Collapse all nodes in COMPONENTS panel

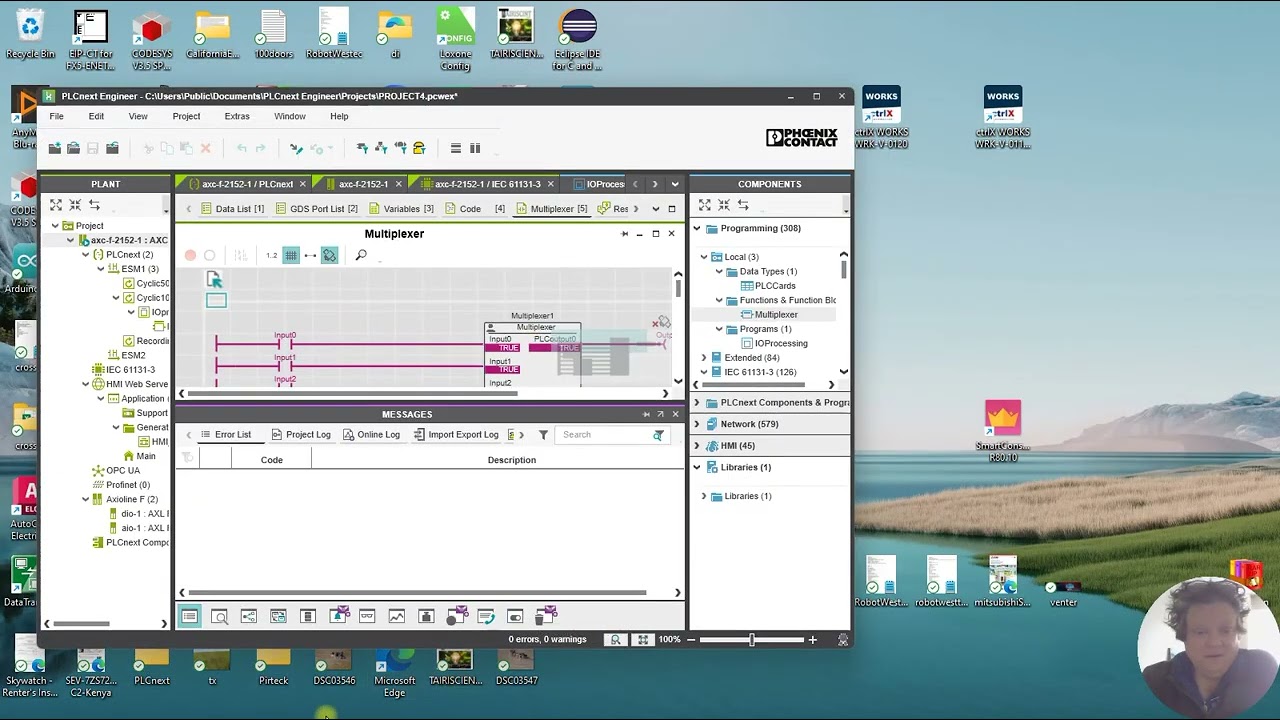tap(724, 205)
